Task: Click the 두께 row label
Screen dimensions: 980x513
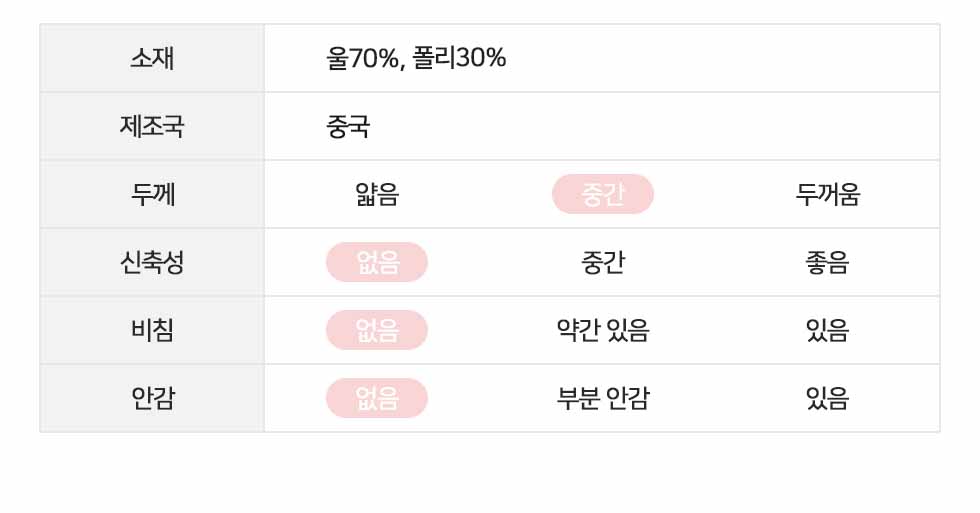Action: point(152,194)
